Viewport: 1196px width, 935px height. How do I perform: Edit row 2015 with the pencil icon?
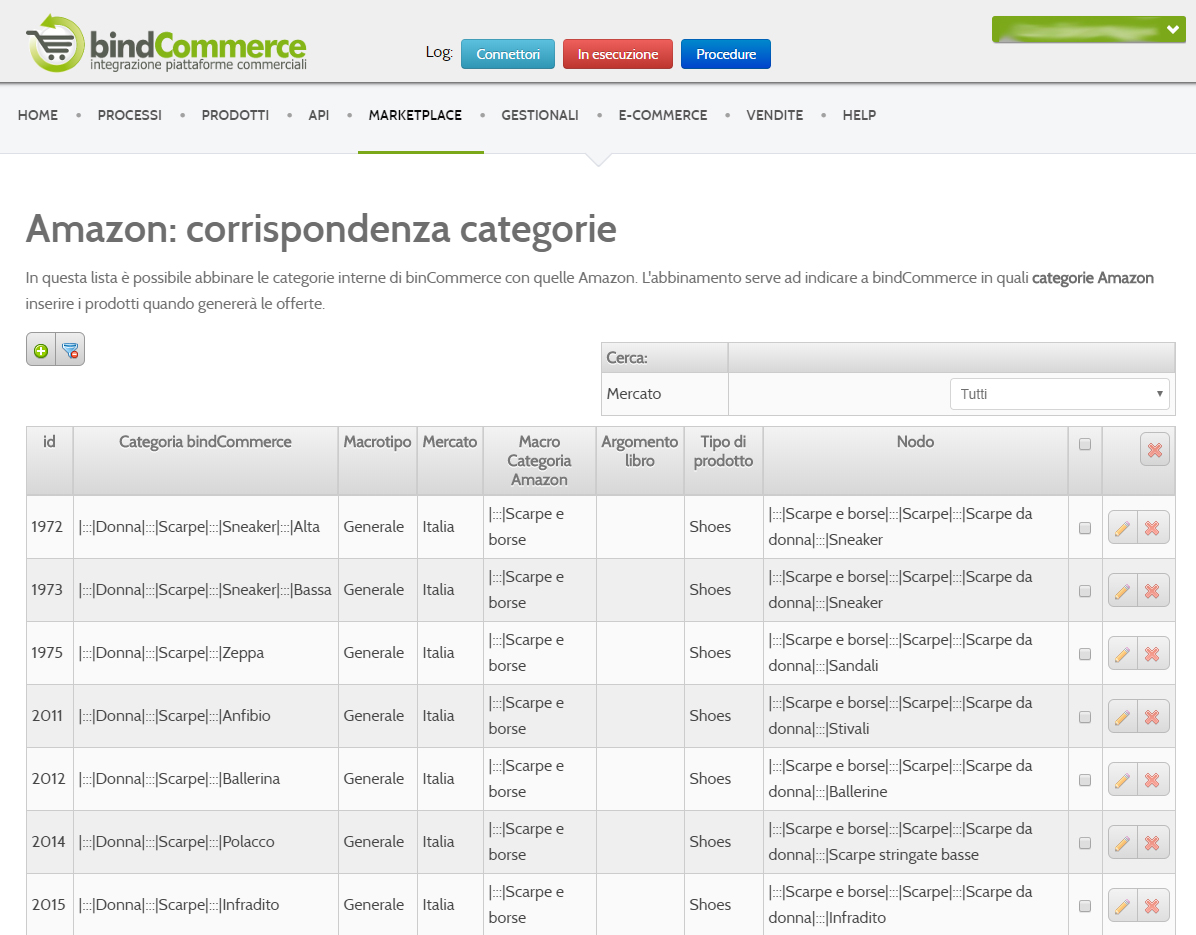click(1122, 905)
